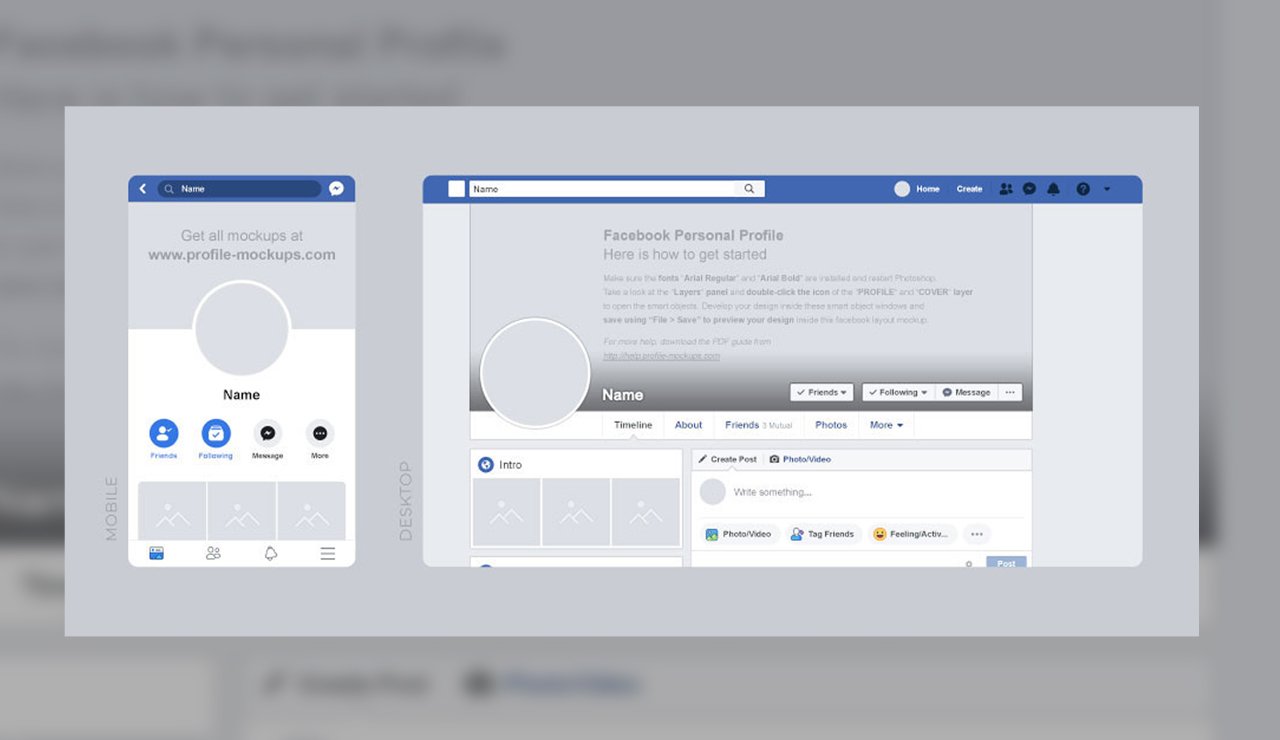
Task: Tap the mobile More circle icon
Action: (x=320, y=433)
